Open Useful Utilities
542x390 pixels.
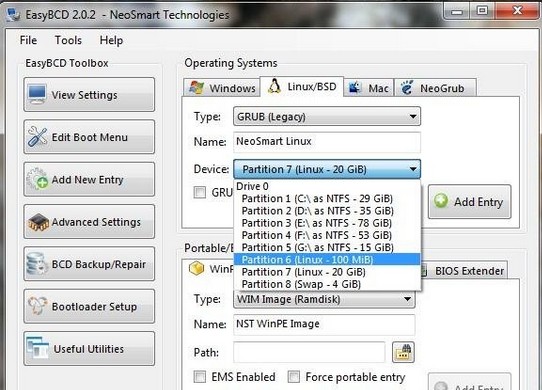(89, 349)
